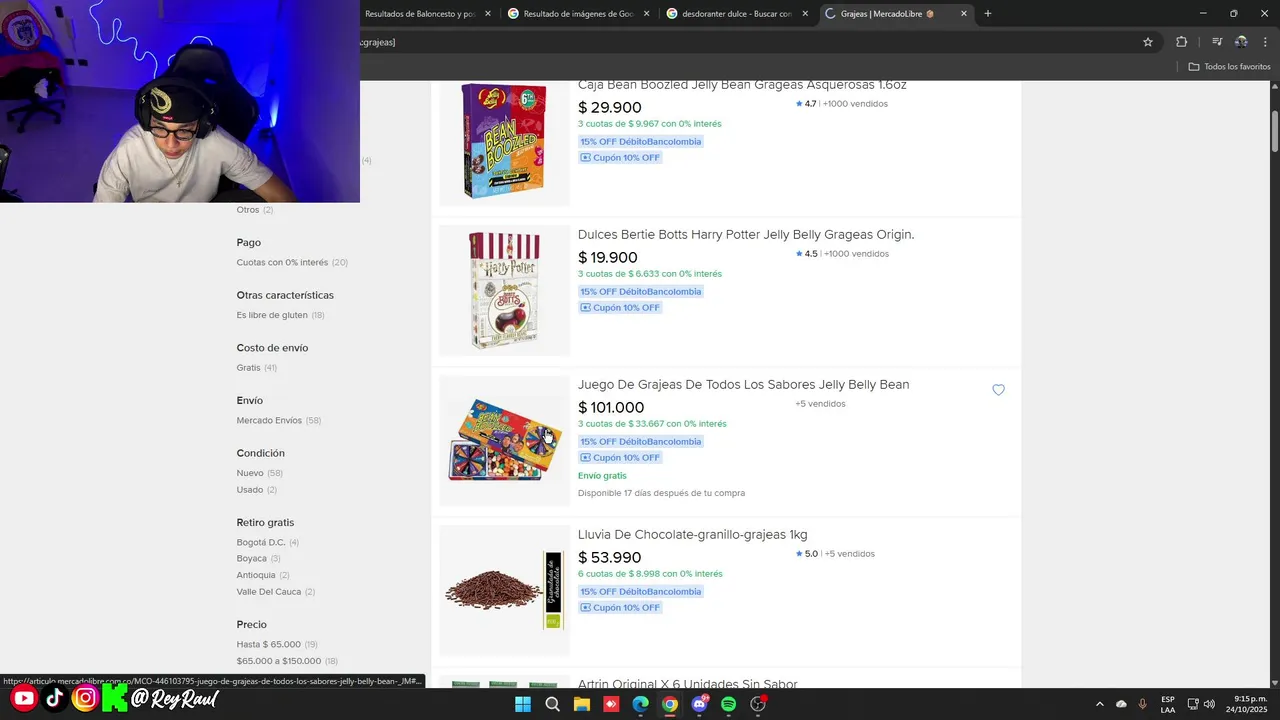Open the Chrome three-dot menu
Screen dimensions: 1280x720
click(x=1266, y=42)
